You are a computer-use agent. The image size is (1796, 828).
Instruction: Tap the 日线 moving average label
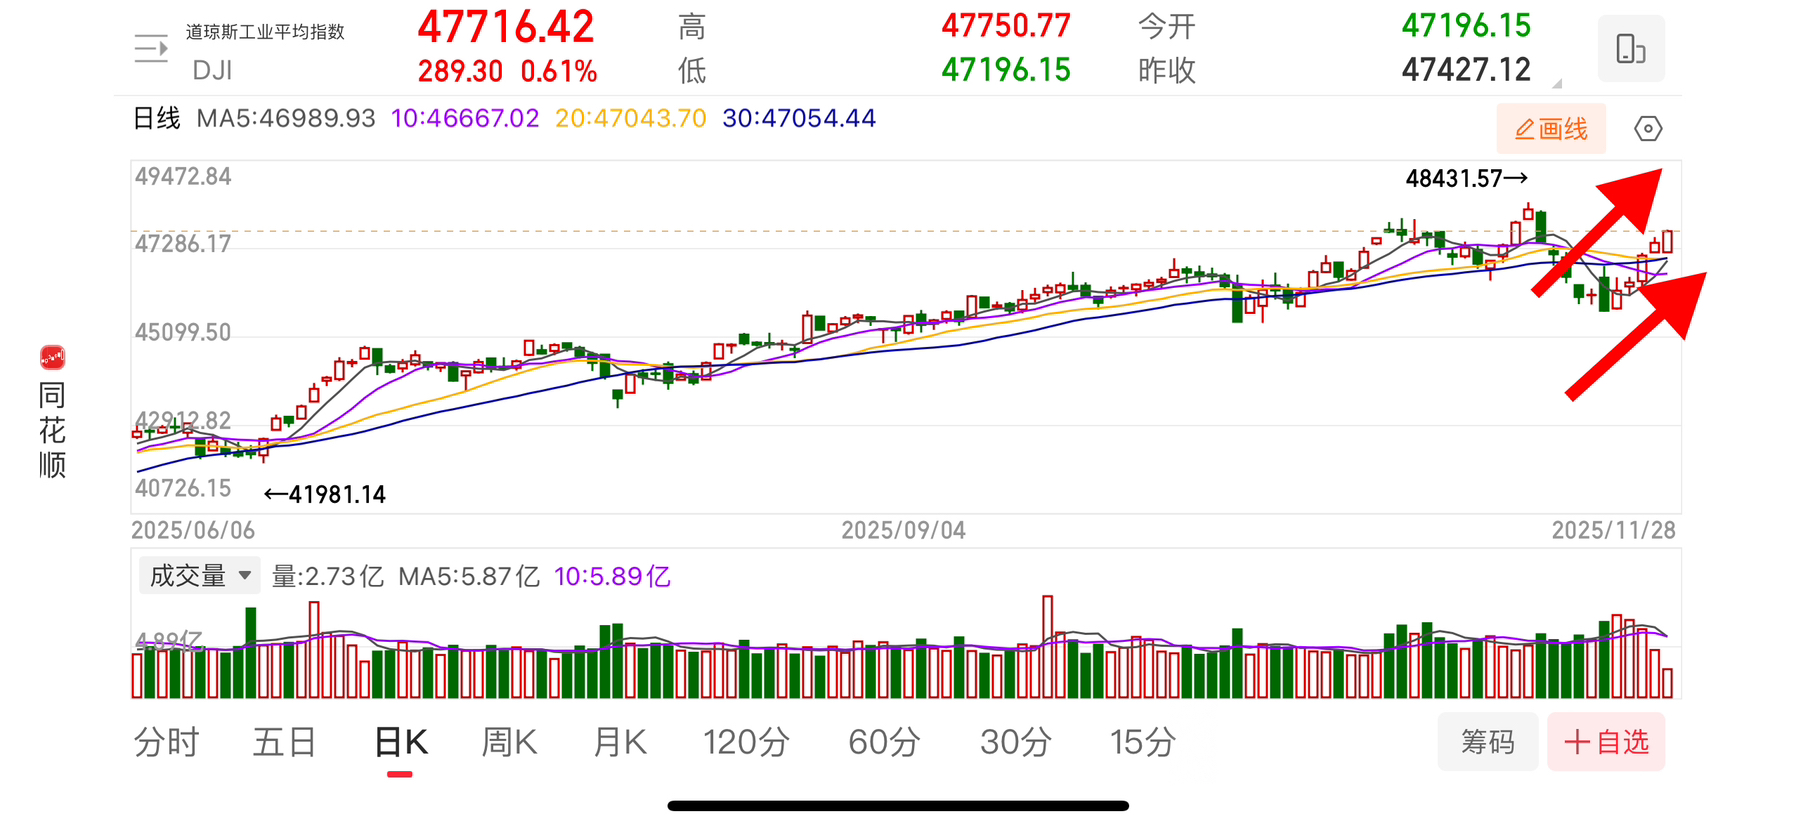tap(157, 119)
